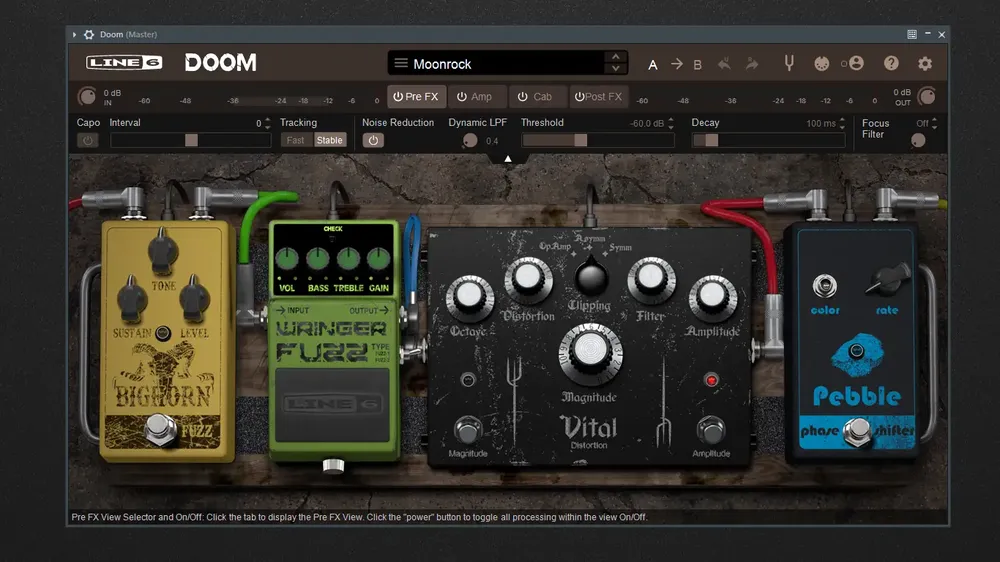Toggle the Cab power icon
1000x562 pixels.
pyautogui.click(x=522, y=96)
